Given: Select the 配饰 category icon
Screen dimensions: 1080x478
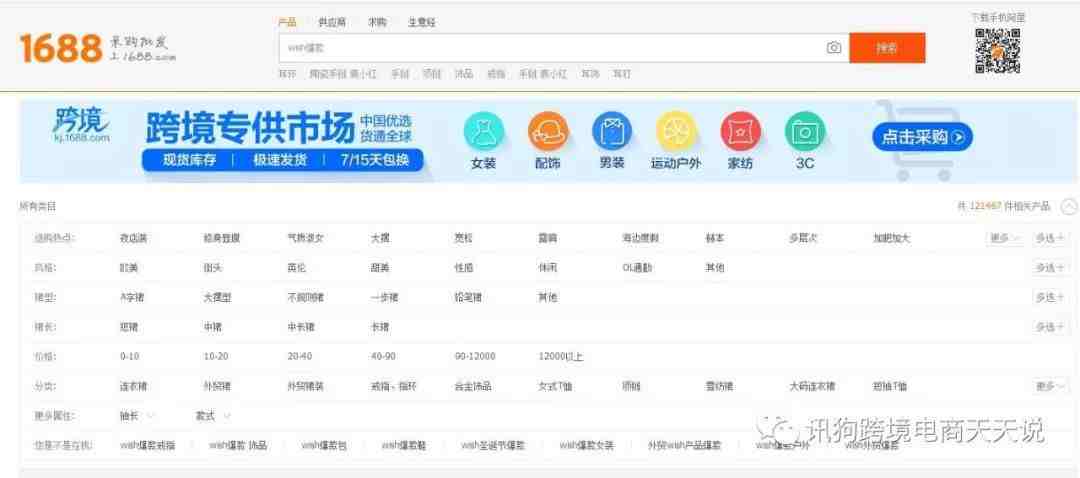Looking at the screenshot, I should click(547, 132).
